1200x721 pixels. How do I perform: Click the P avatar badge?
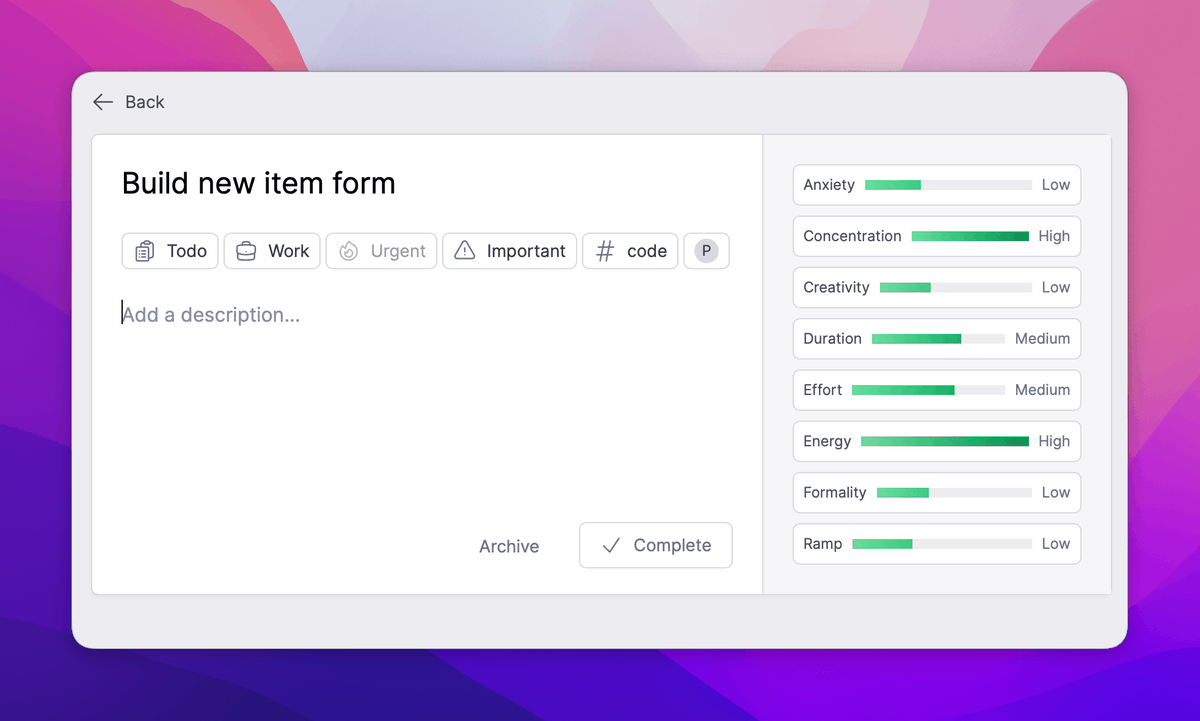pos(707,251)
